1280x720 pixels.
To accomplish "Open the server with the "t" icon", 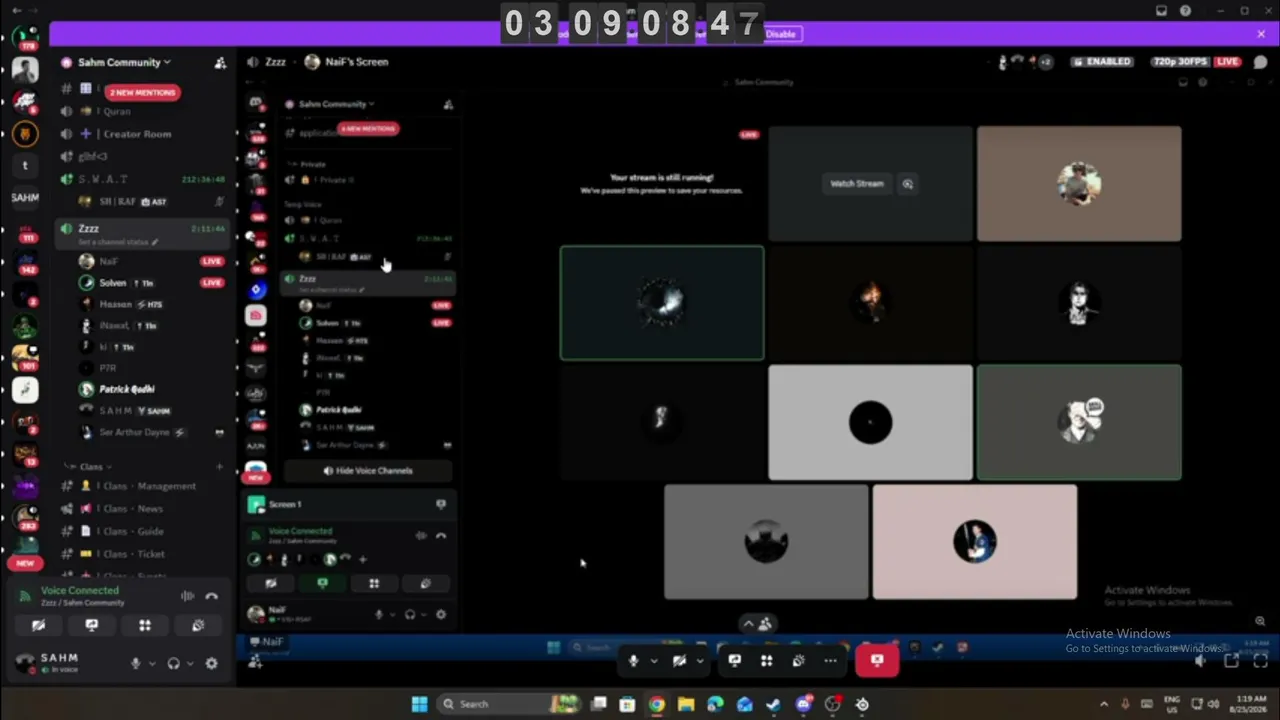I will point(25,166).
